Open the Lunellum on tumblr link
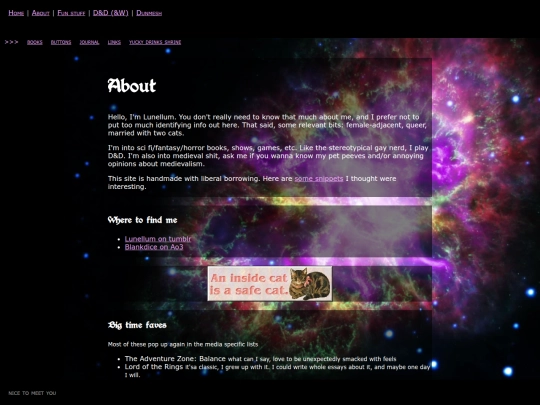540x405 pixels. tap(158, 239)
